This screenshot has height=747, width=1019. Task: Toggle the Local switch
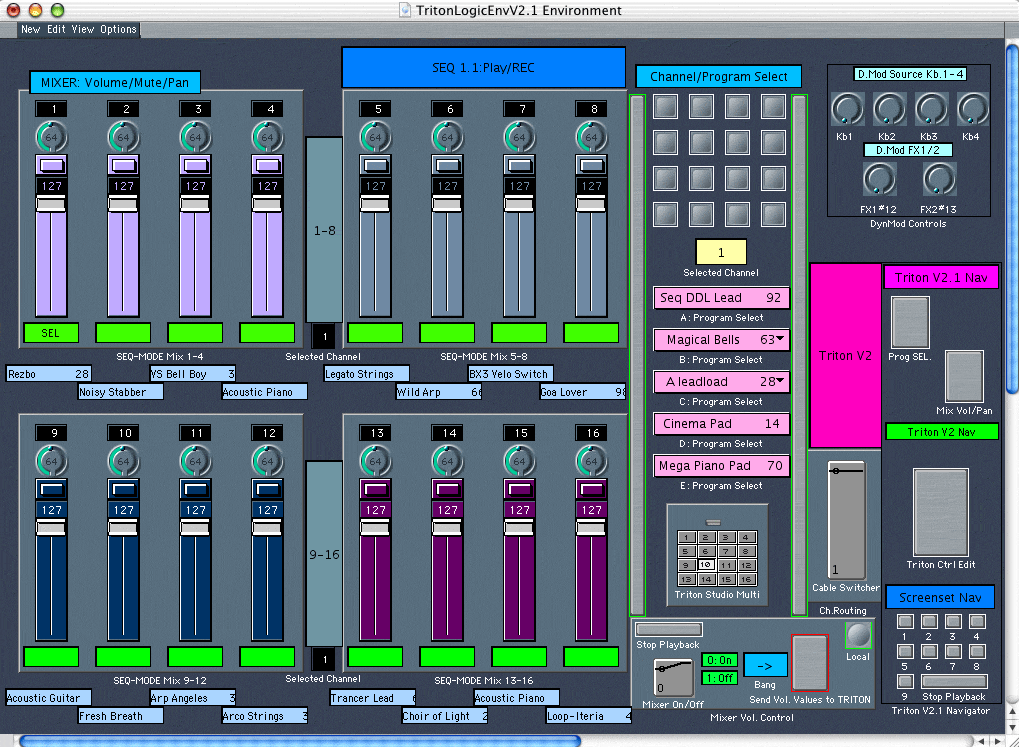click(x=857, y=635)
